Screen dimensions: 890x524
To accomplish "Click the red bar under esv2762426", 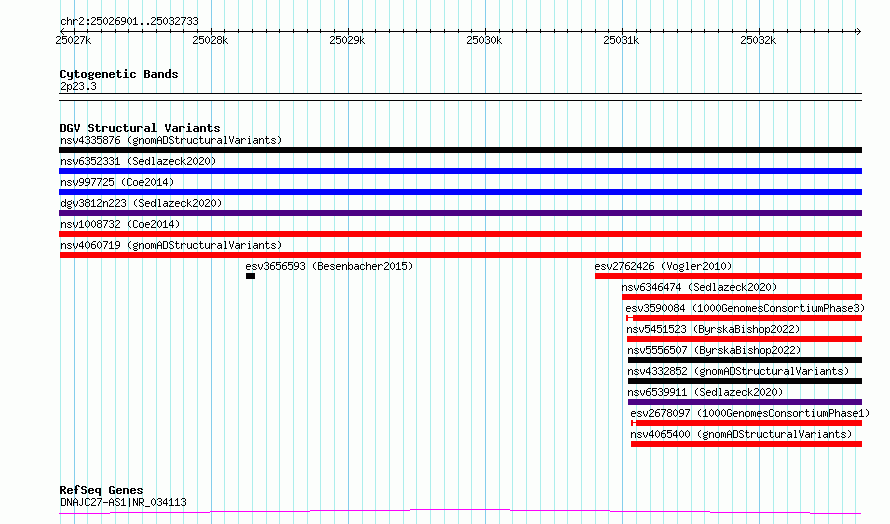I will pos(728,276).
